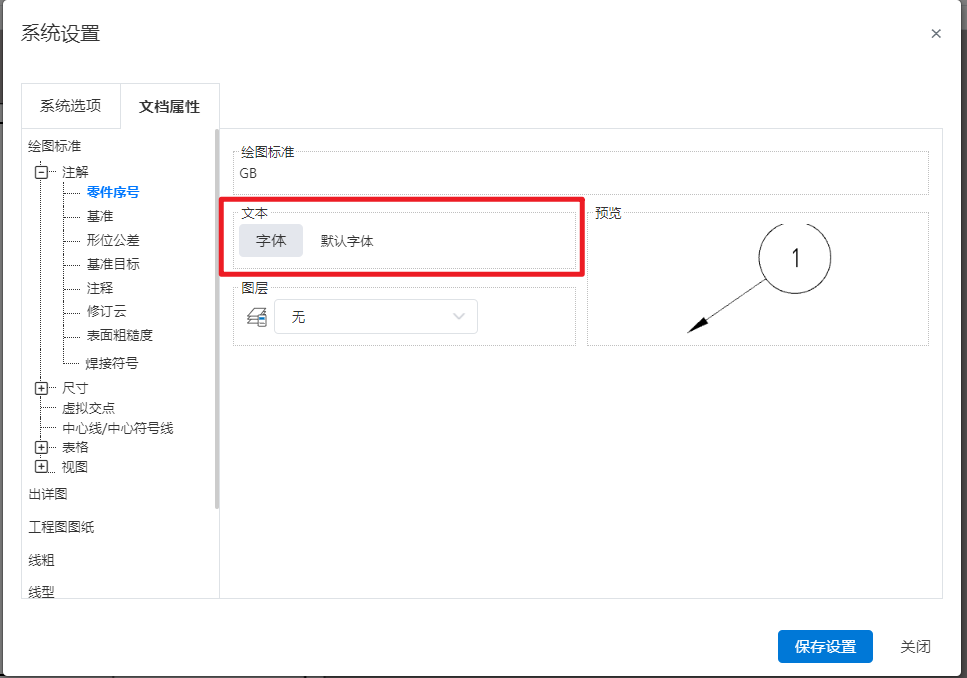
Task: Close the 系统设置 dialog with X
Action: click(936, 33)
